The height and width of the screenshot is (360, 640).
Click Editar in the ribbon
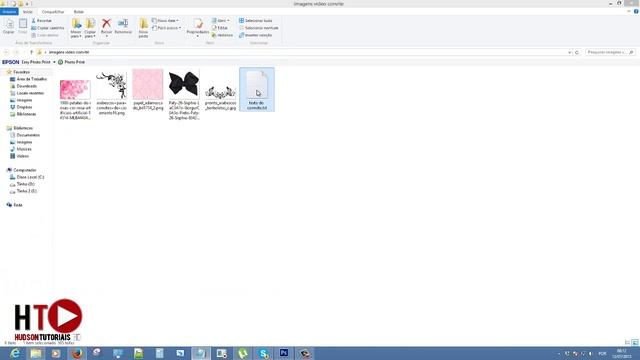click(x=220, y=28)
